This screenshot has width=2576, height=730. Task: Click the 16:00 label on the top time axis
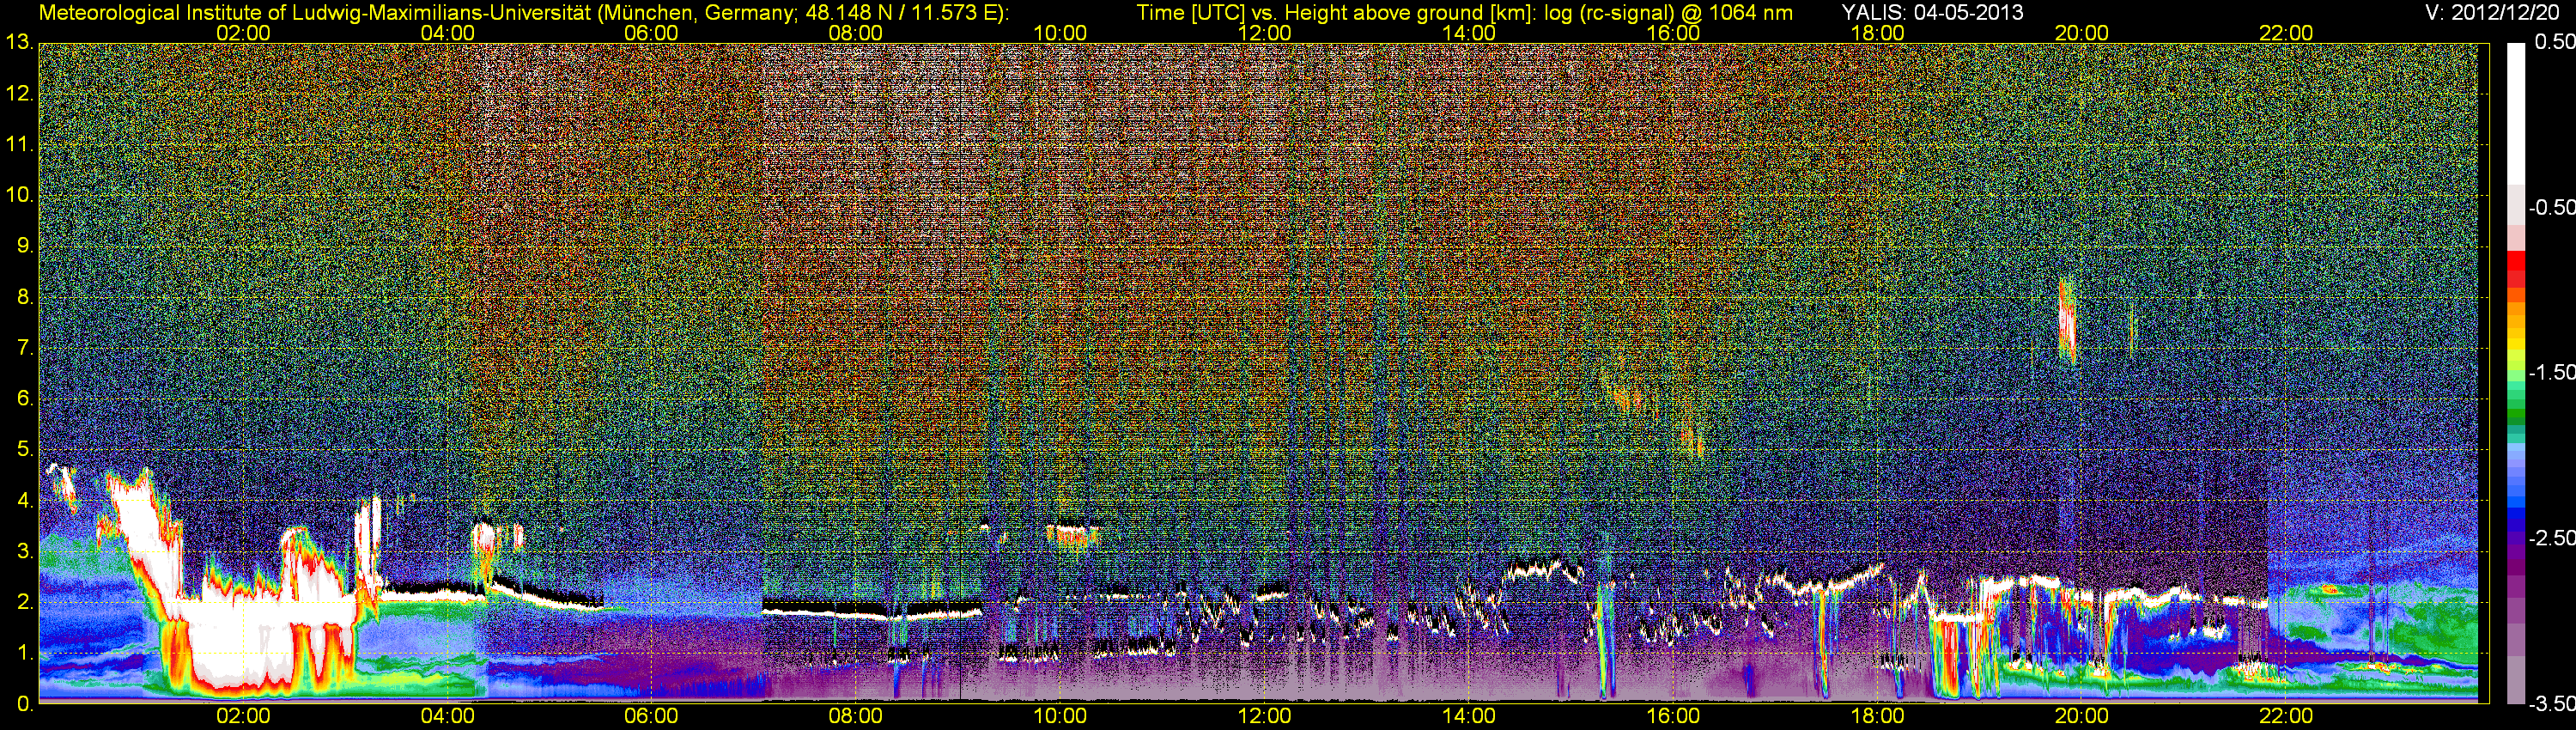(x=1673, y=33)
